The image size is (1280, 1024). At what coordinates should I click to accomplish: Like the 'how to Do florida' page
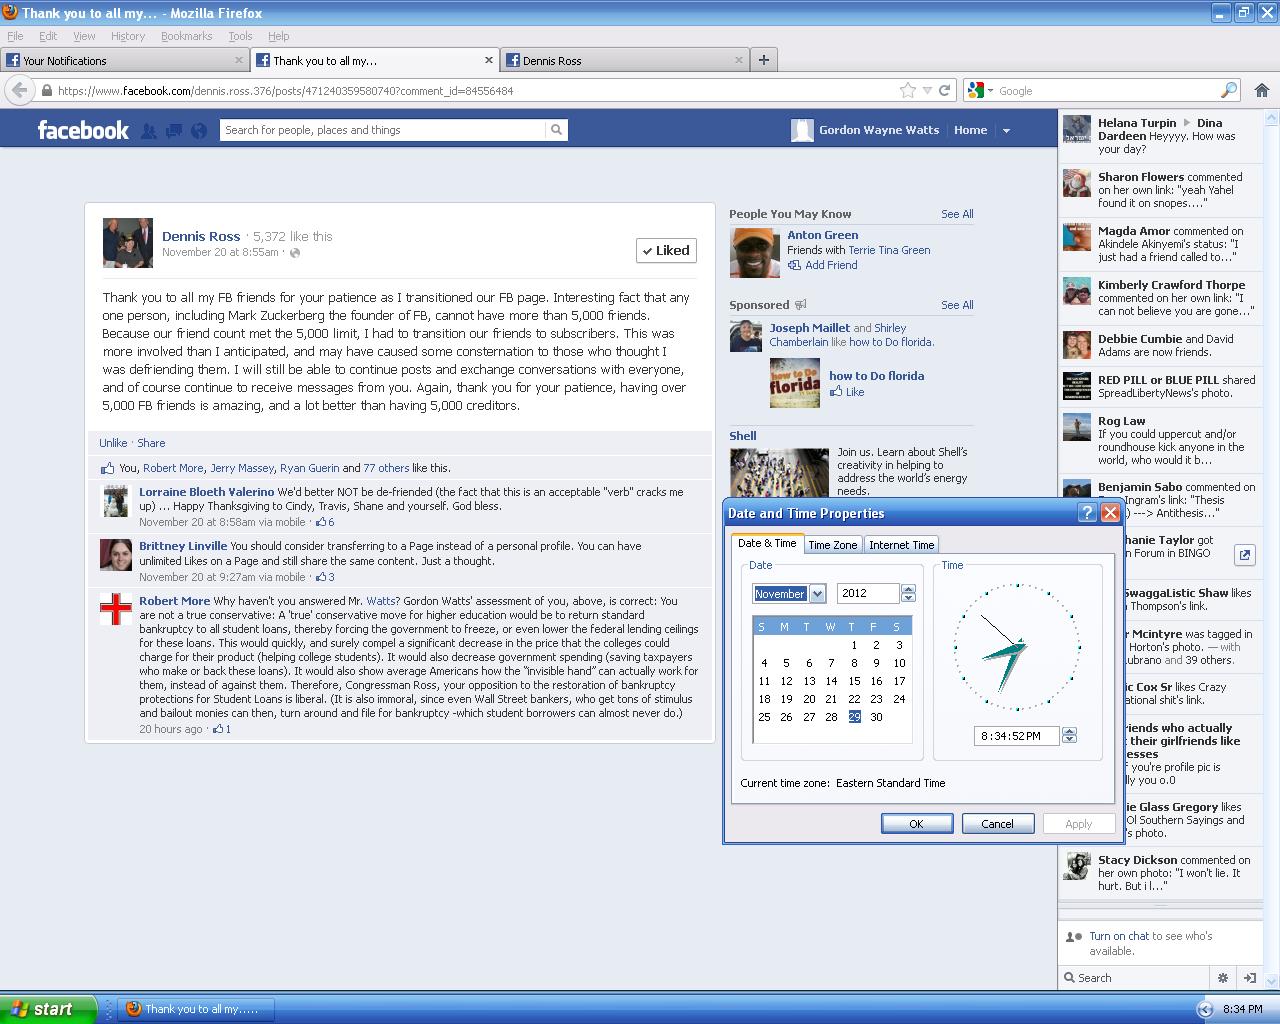(847, 392)
